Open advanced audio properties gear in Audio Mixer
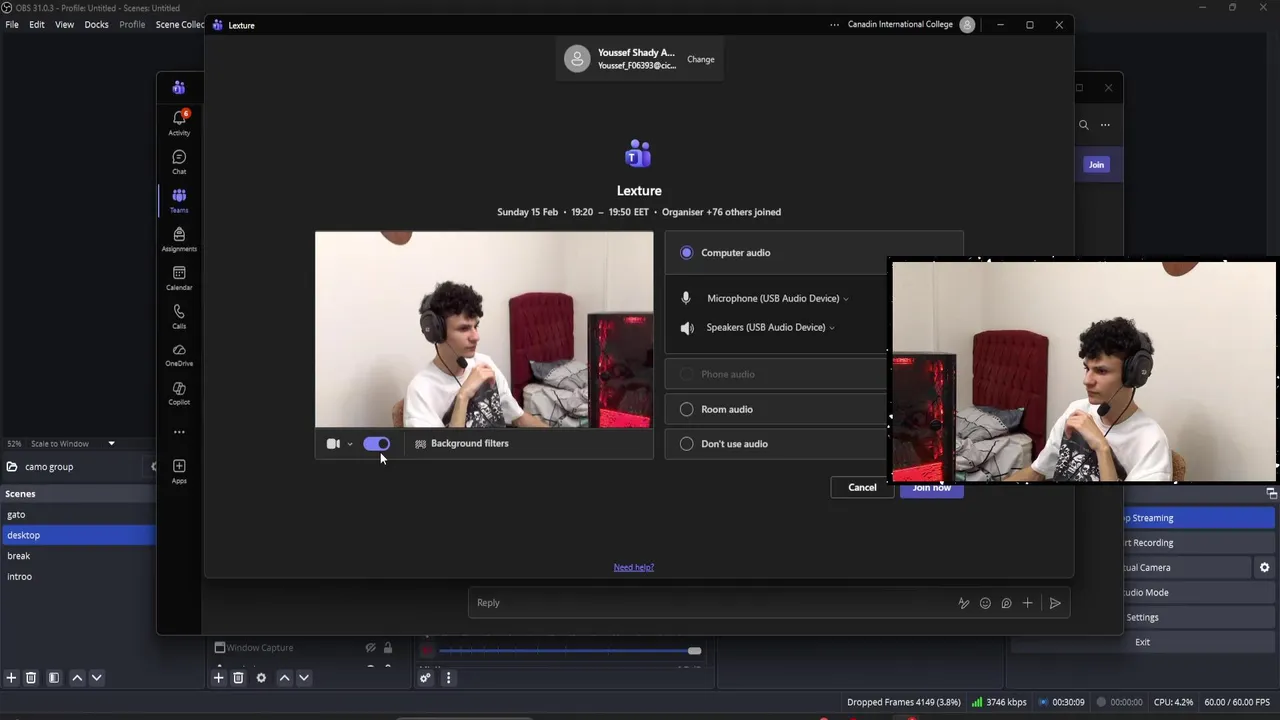The image size is (1280, 720). click(425, 678)
